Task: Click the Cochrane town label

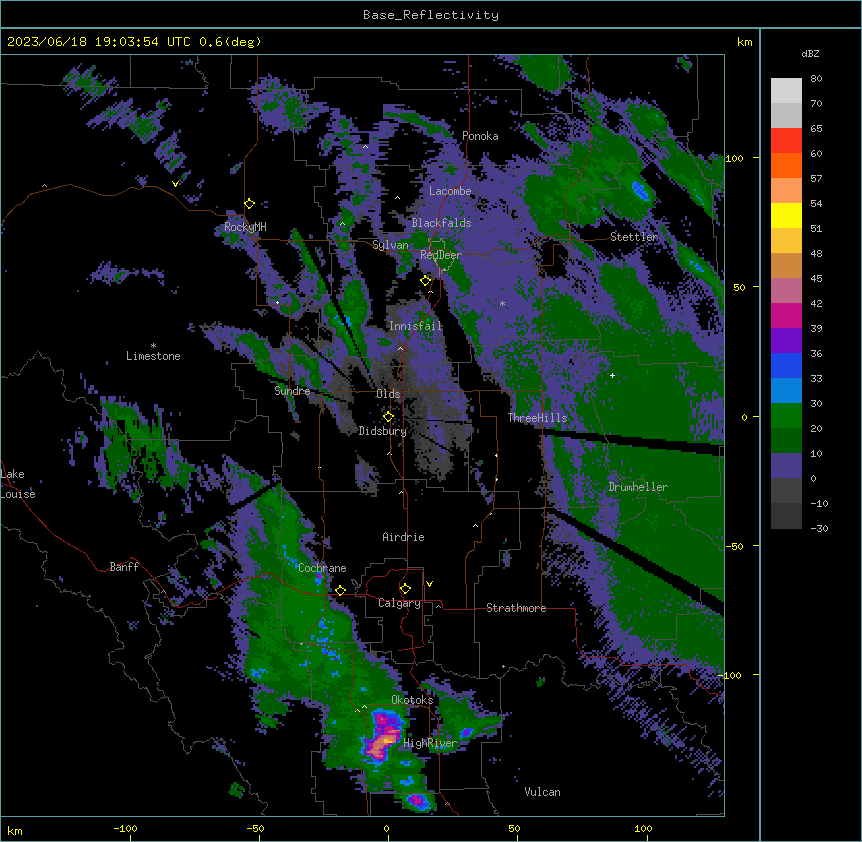Action: point(322,568)
